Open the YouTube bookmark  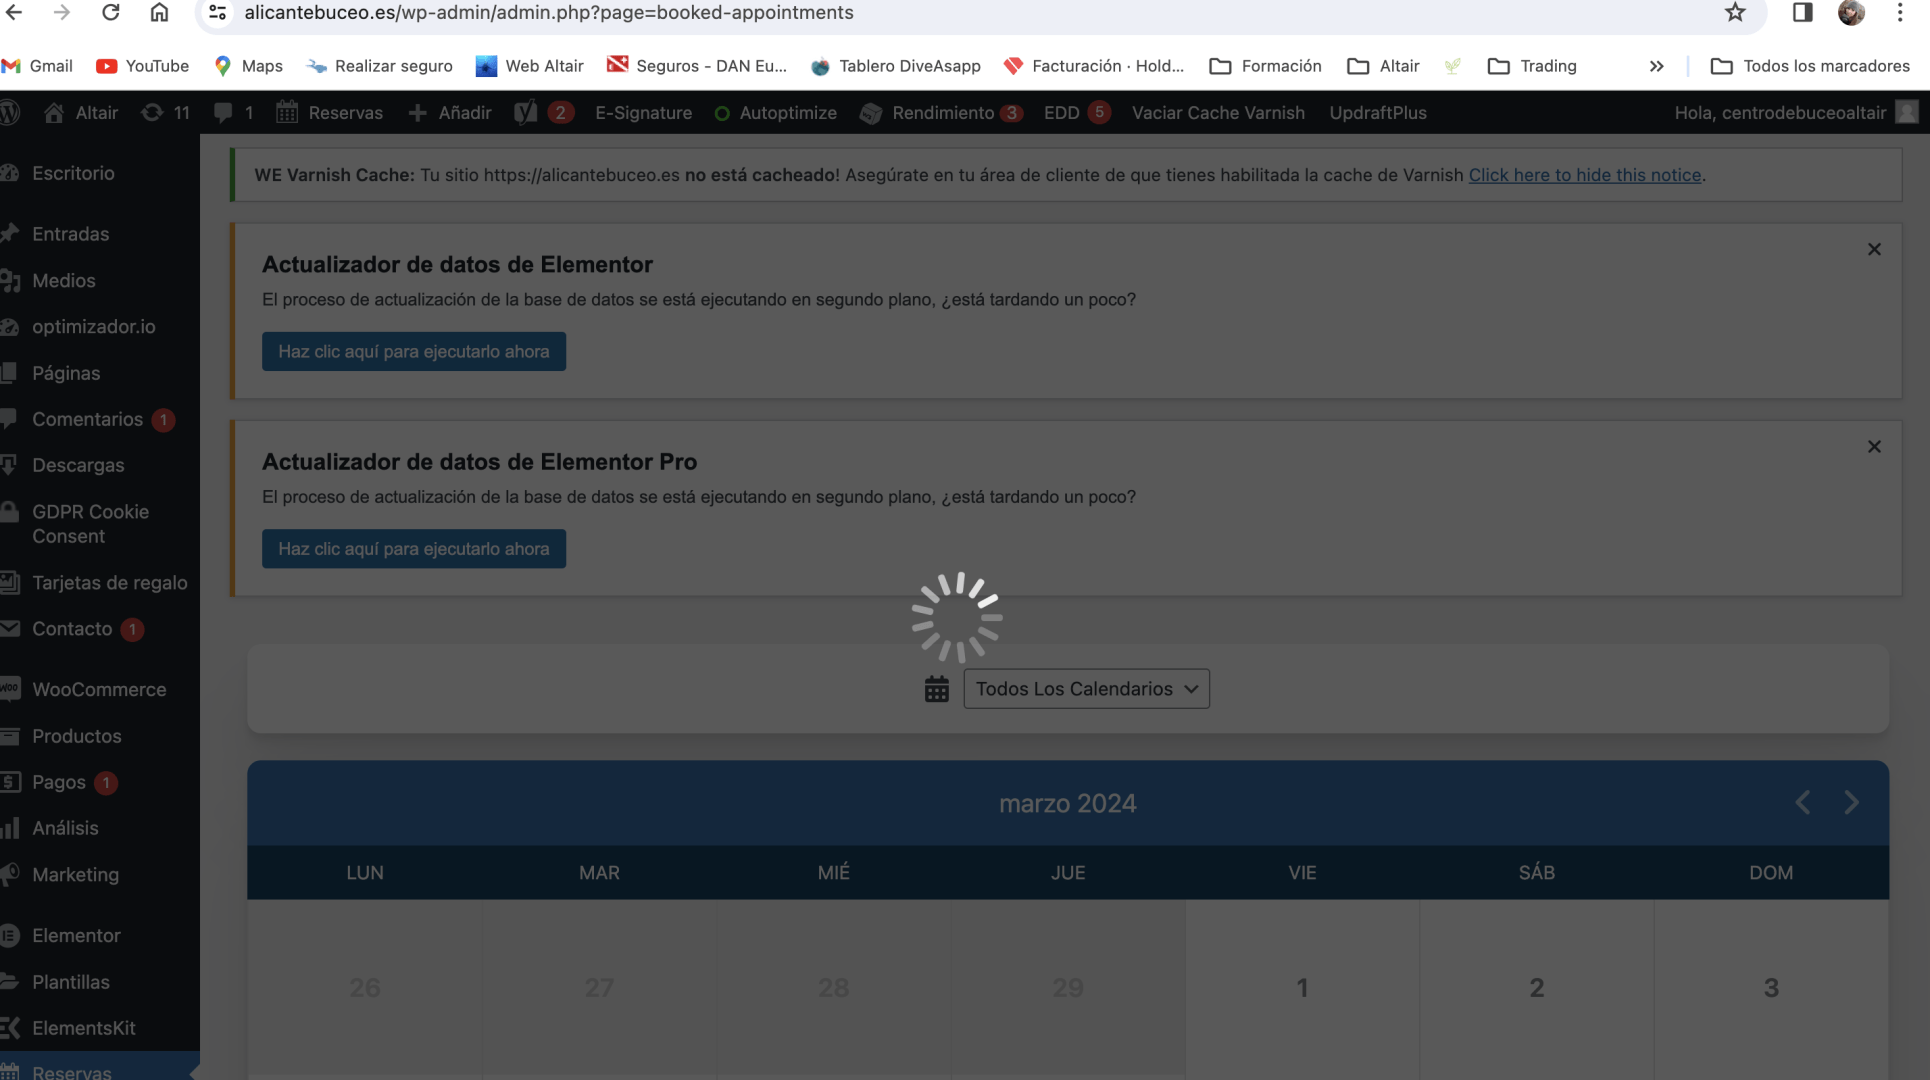[x=142, y=66]
